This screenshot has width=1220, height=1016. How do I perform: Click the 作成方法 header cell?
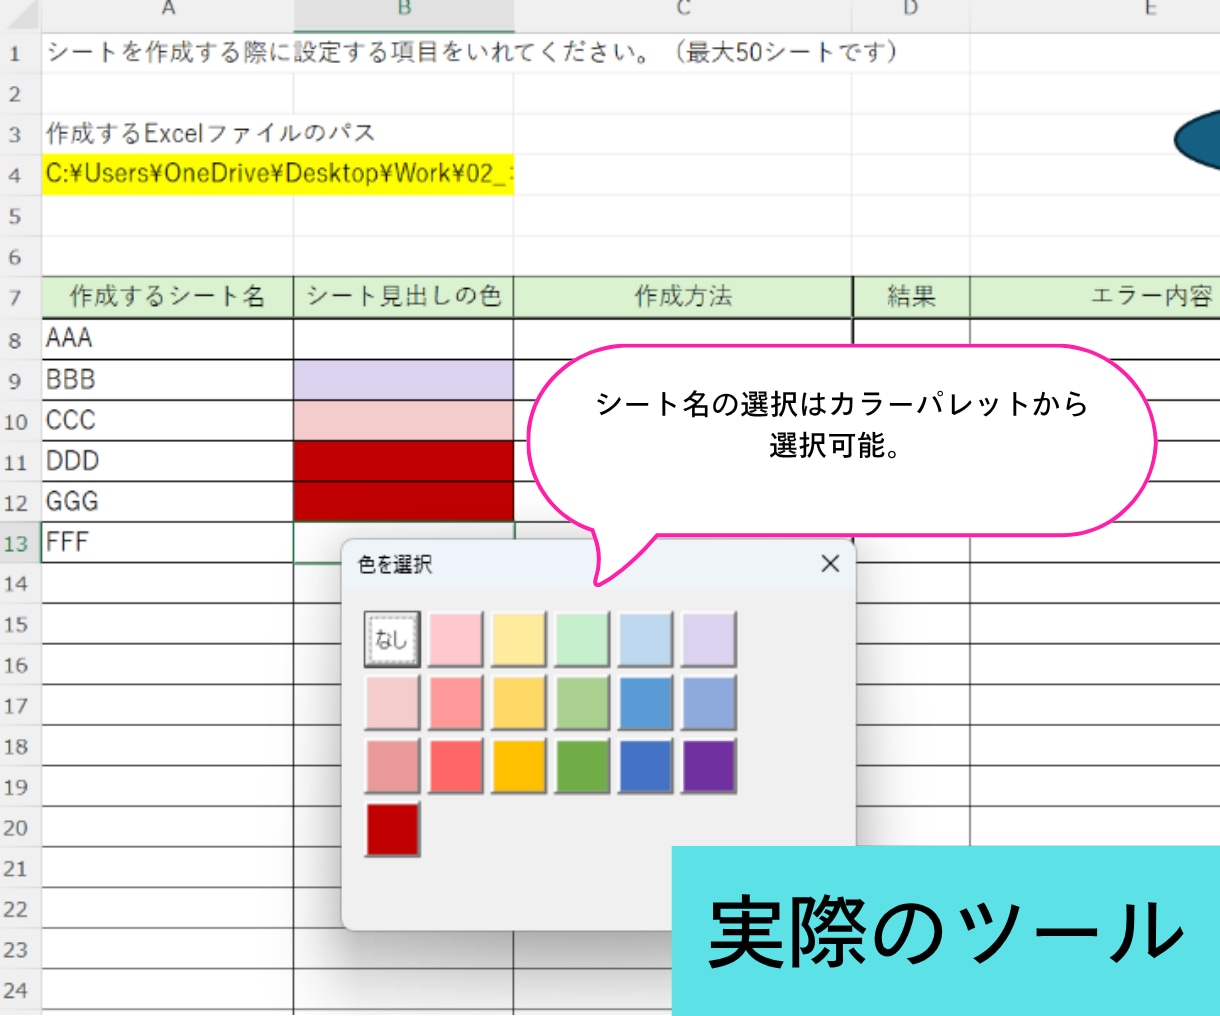(683, 296)
